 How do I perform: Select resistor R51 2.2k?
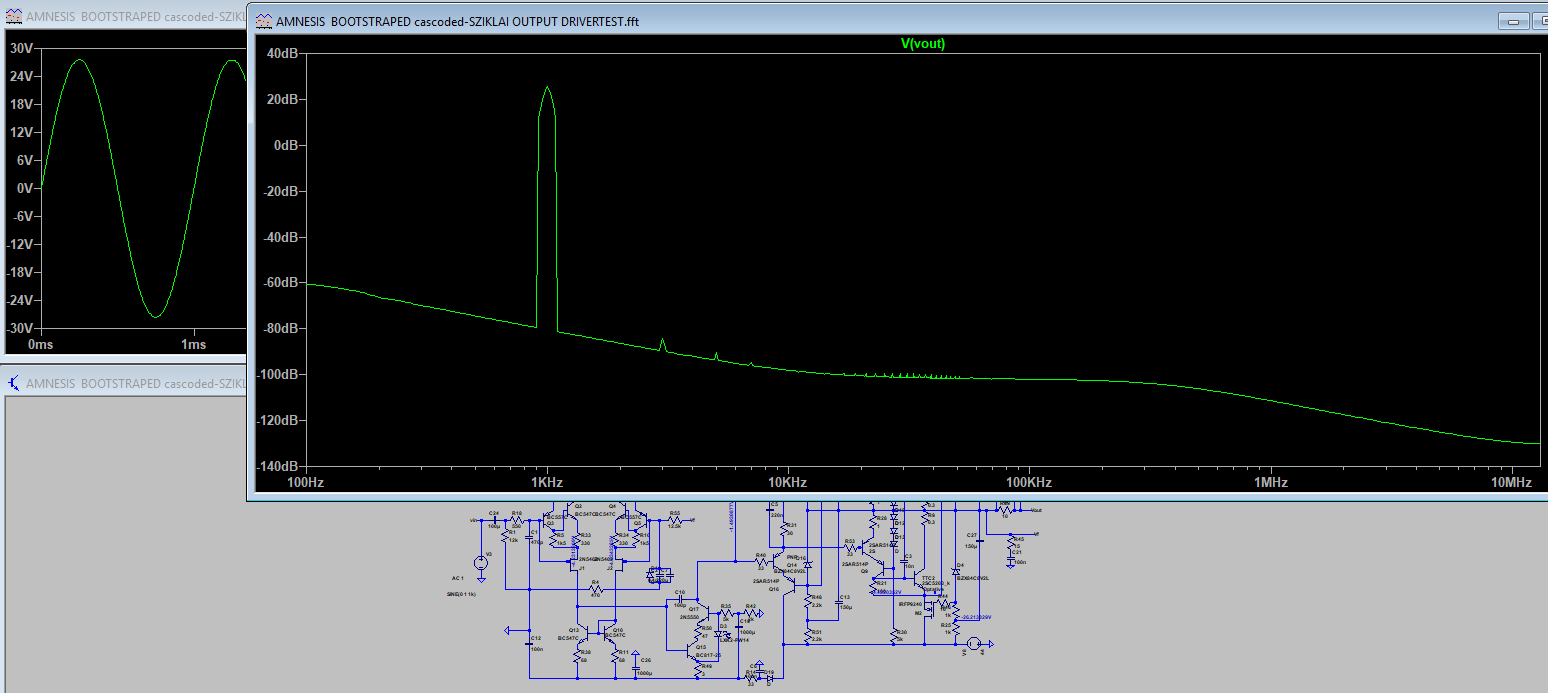click(808, 636)
